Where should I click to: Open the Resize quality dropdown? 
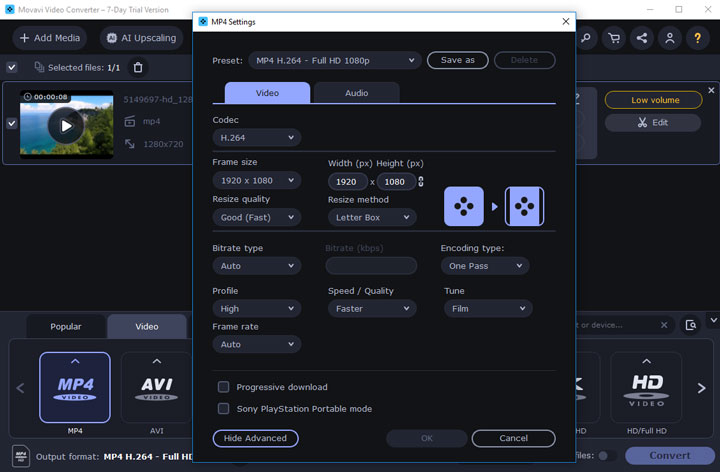pos(257,218)
